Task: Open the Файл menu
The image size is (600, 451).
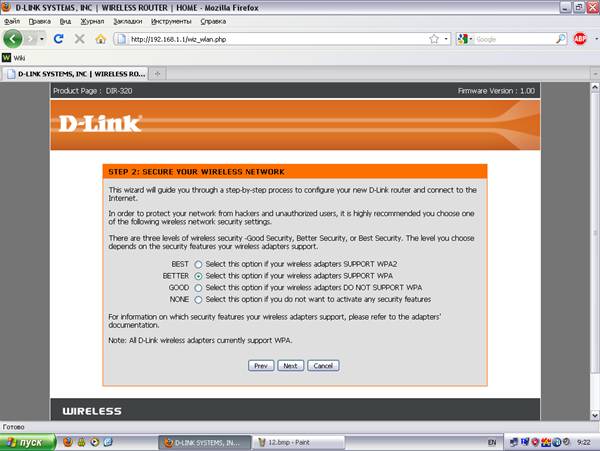Action: point(12,21)
